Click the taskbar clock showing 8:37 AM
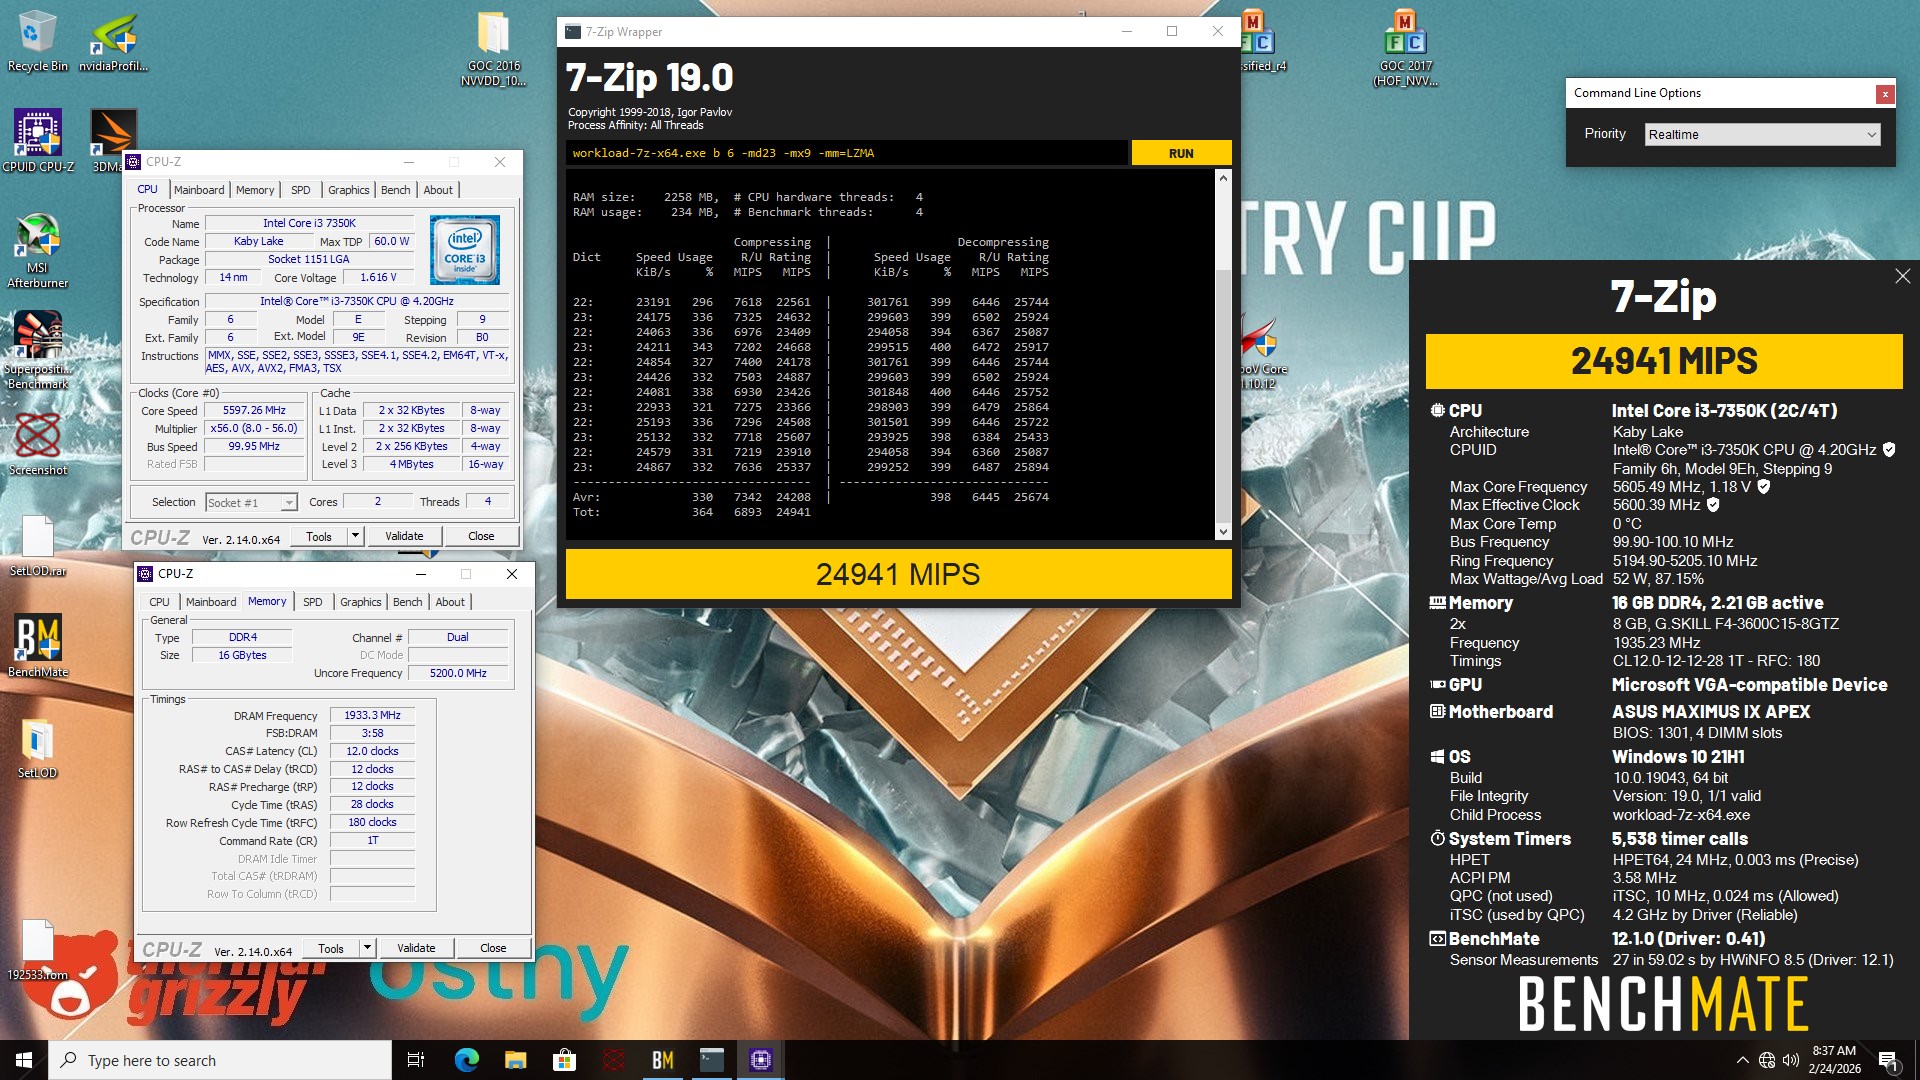Screen dimensions: 1920x1080 [1833, 1060]
